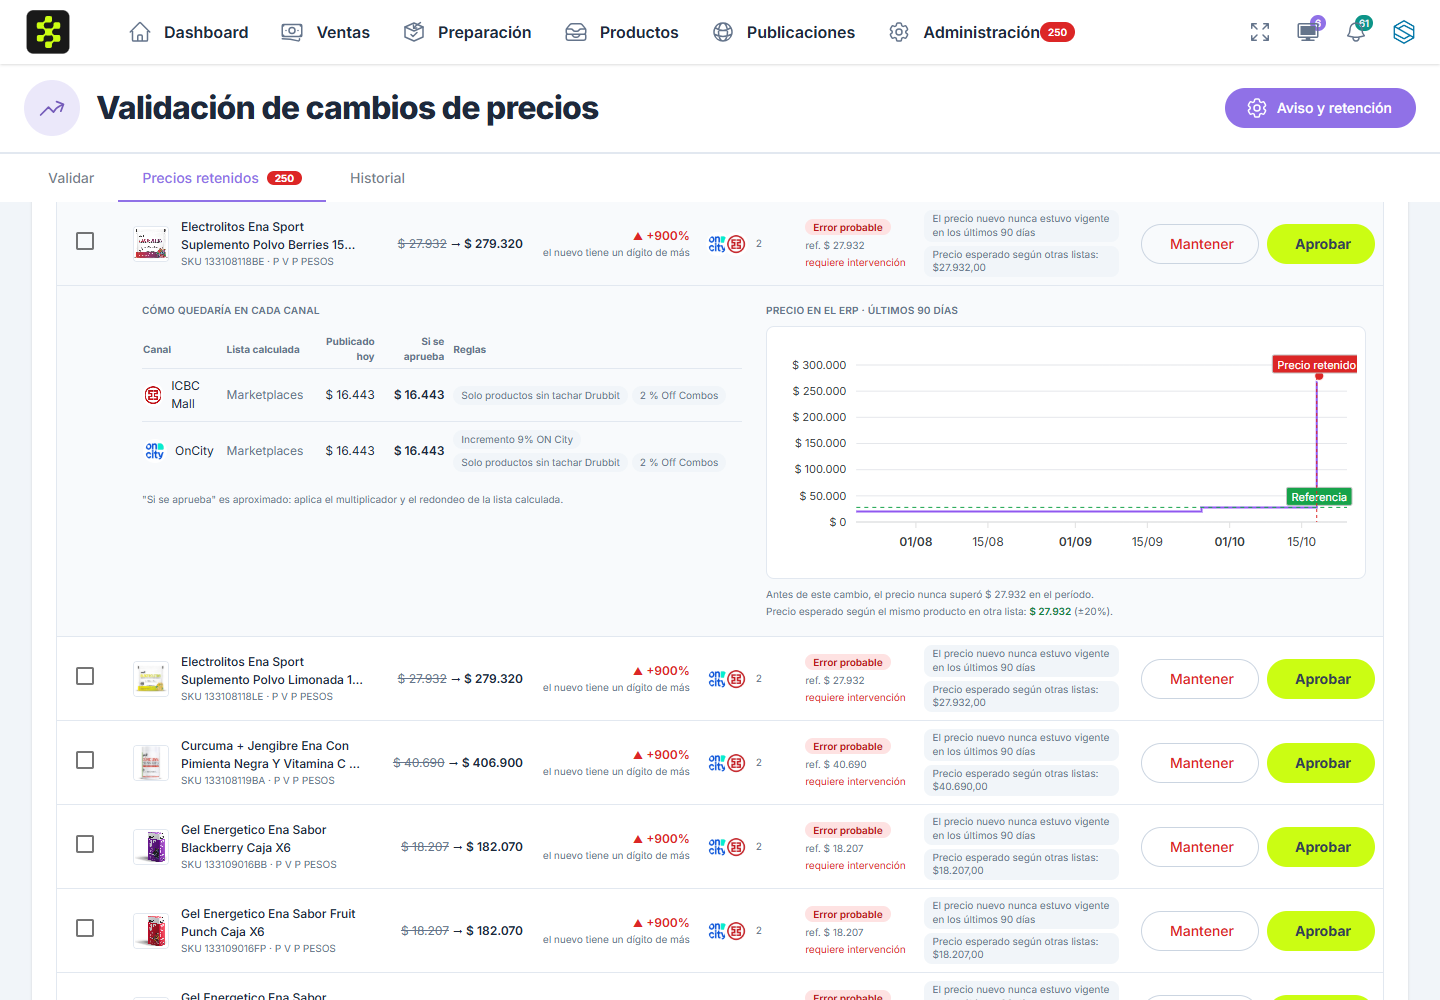Click the Incremento 9% ON City rule tag

pos(517,440)
